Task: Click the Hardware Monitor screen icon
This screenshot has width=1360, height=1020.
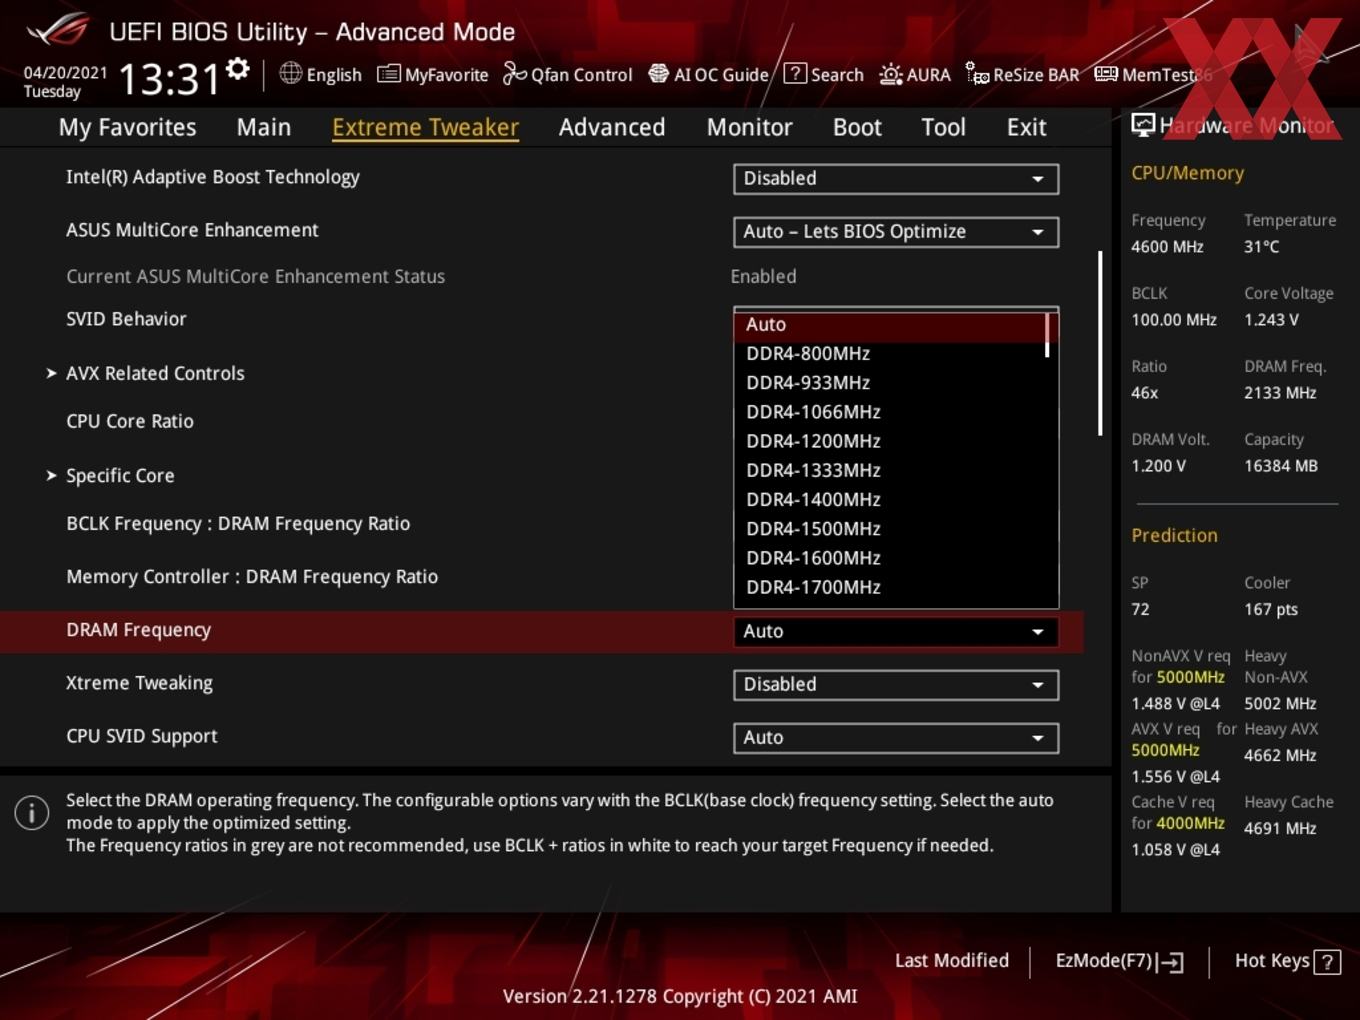Action: coord(1143,125)
